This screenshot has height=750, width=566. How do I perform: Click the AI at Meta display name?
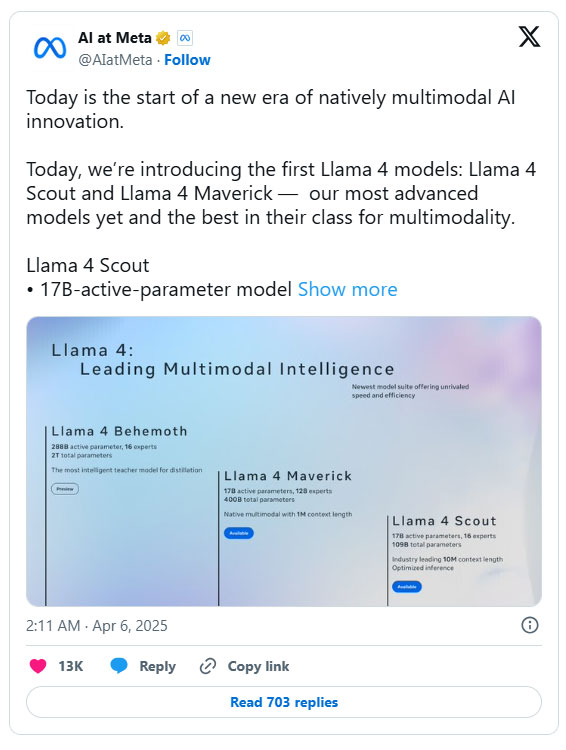(x=115, y=37)
